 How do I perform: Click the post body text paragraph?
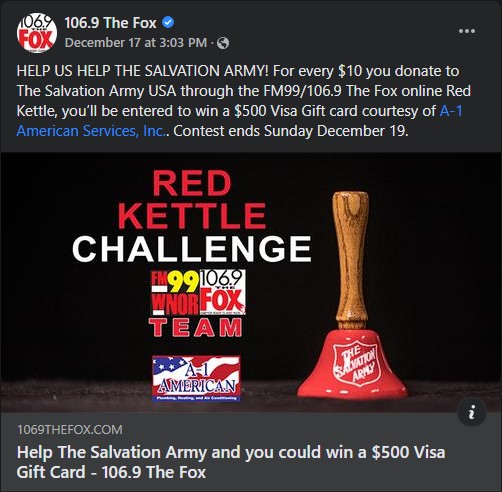(244, 101)
